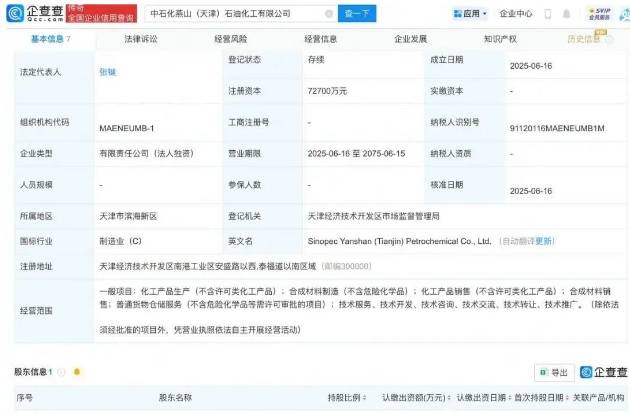Click the 更新 link beside auto translation

545,241
